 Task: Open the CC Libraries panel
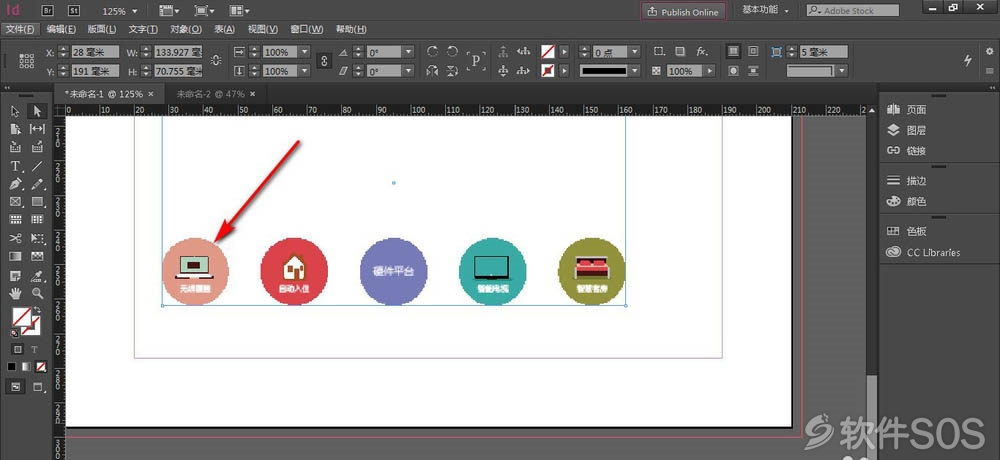point(923,252)
